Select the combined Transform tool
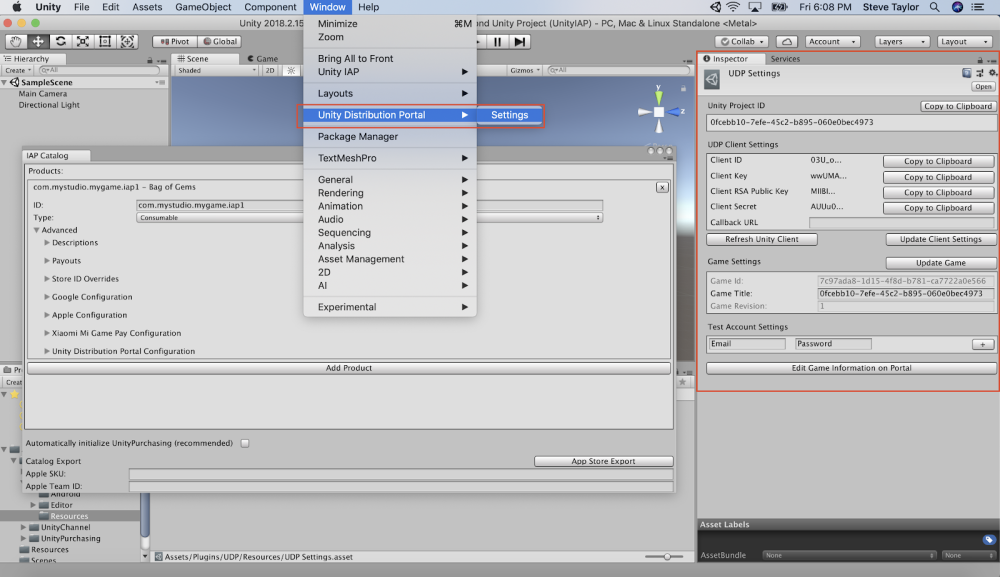The width and height of the screenshot is (1000, 577). (128, 41)
